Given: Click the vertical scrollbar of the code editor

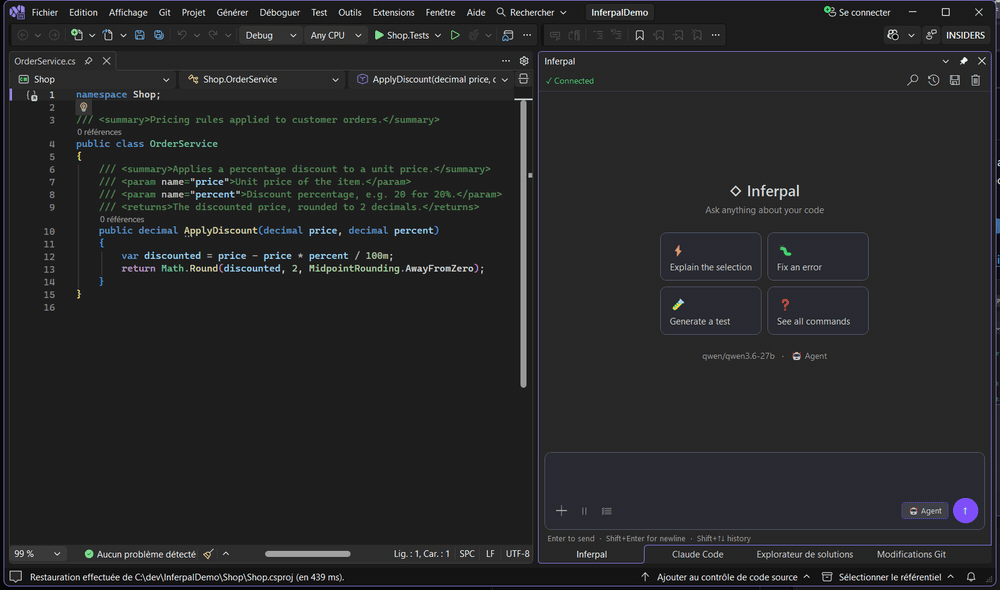Looking at the screenshot, I should tap(523, 244).
